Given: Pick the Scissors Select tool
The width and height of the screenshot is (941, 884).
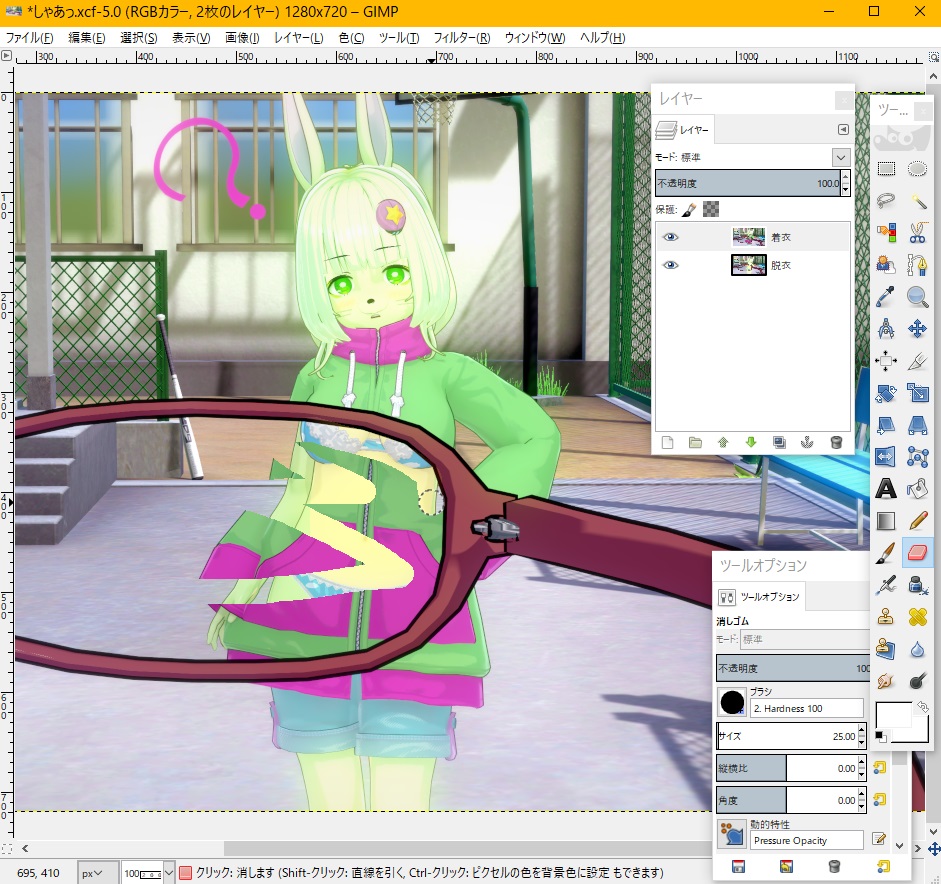Looking at the screenshot, I should coord(917,233).
